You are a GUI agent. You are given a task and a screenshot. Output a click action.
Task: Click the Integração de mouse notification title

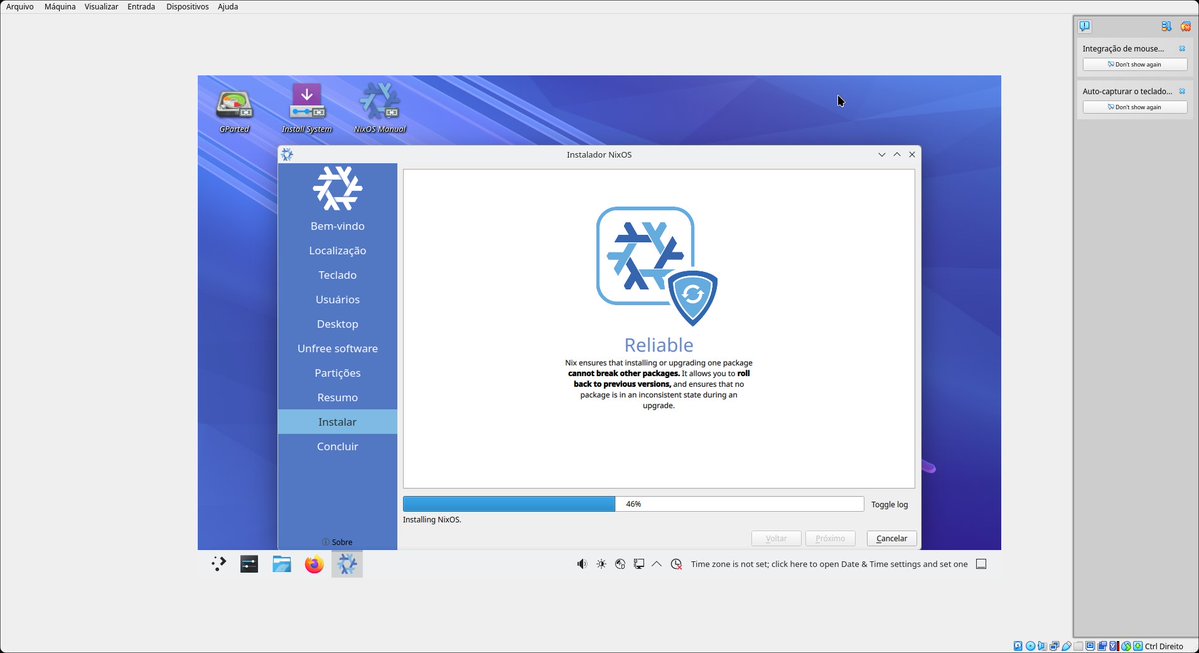(1123, 48)
